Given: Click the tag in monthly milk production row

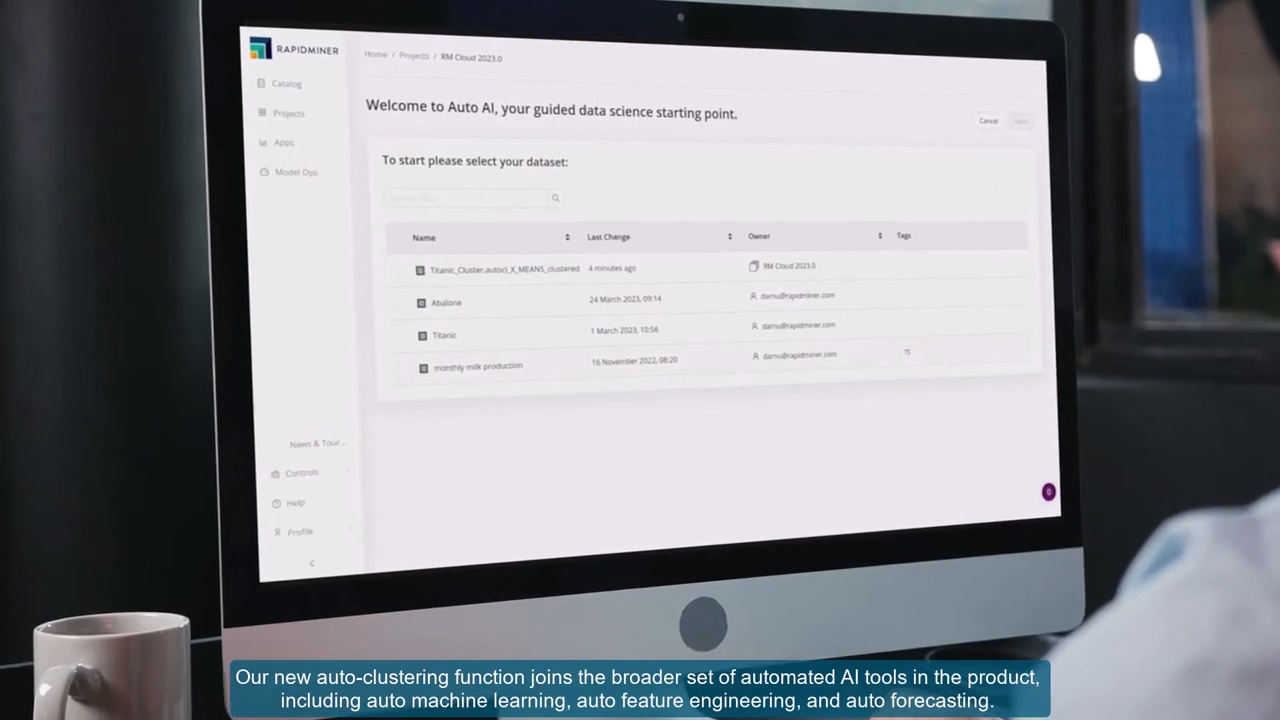Looking at the screenshot, I should coord(907,352).
